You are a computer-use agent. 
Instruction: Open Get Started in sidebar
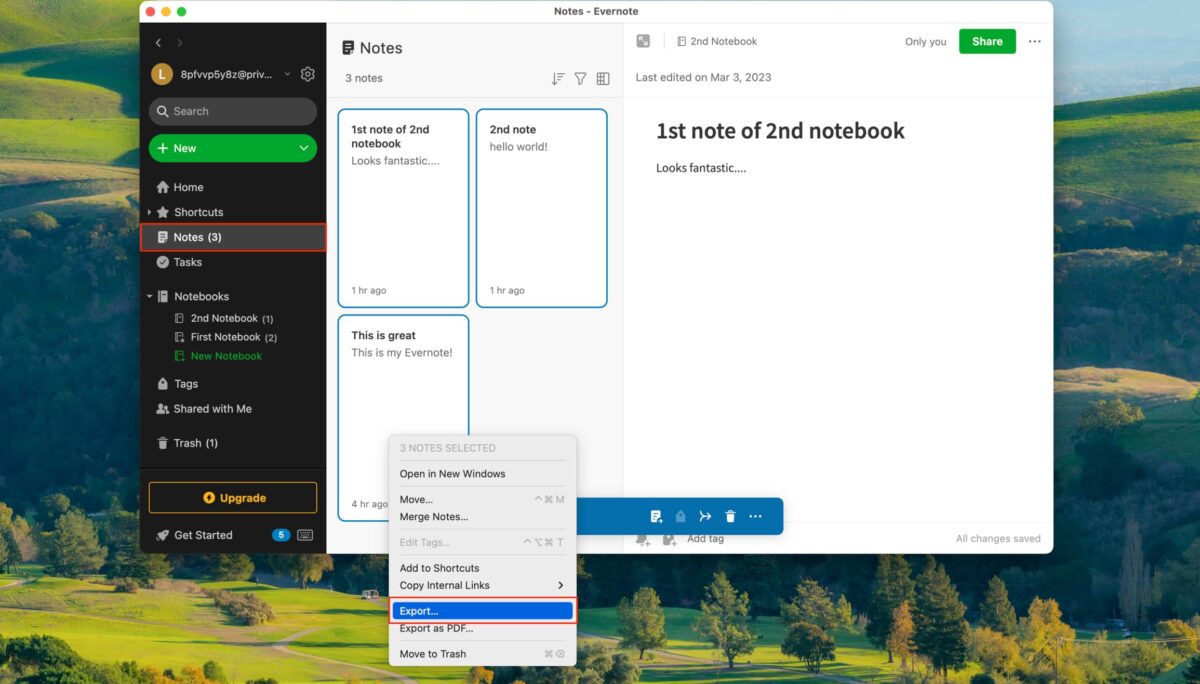(194, 535)
